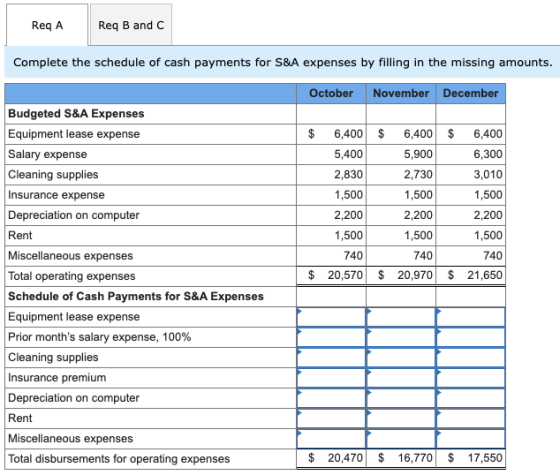Click the instruction text about missing amounts
Screen dimensions: 560x475
point(282,62)
